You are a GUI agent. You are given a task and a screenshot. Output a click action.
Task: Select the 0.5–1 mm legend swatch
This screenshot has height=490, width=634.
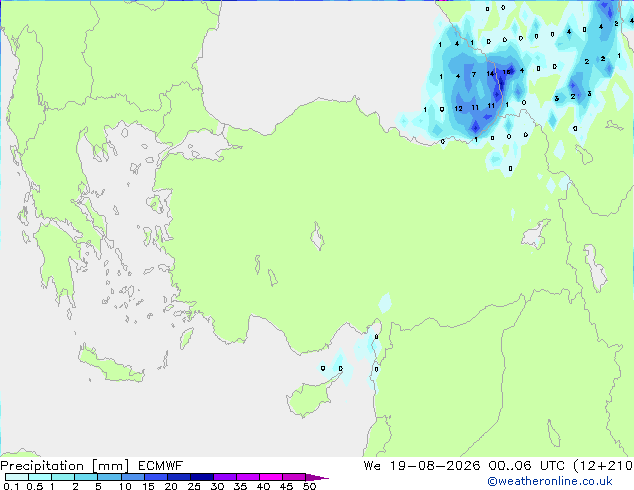[x=40, y=477]
